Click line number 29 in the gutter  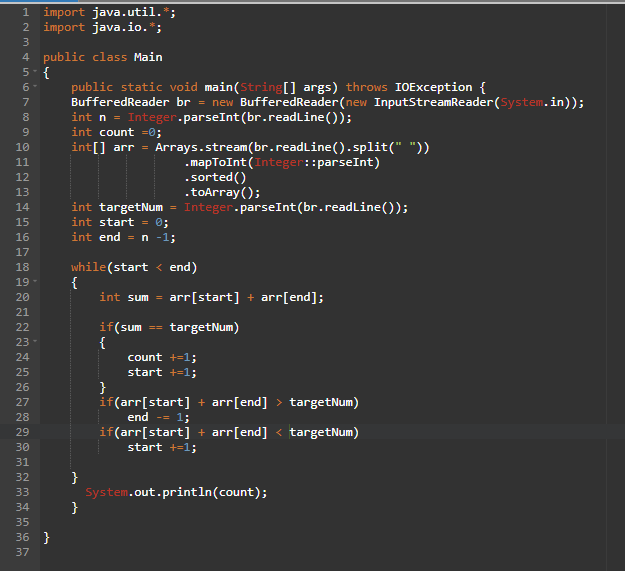[22, 432]
